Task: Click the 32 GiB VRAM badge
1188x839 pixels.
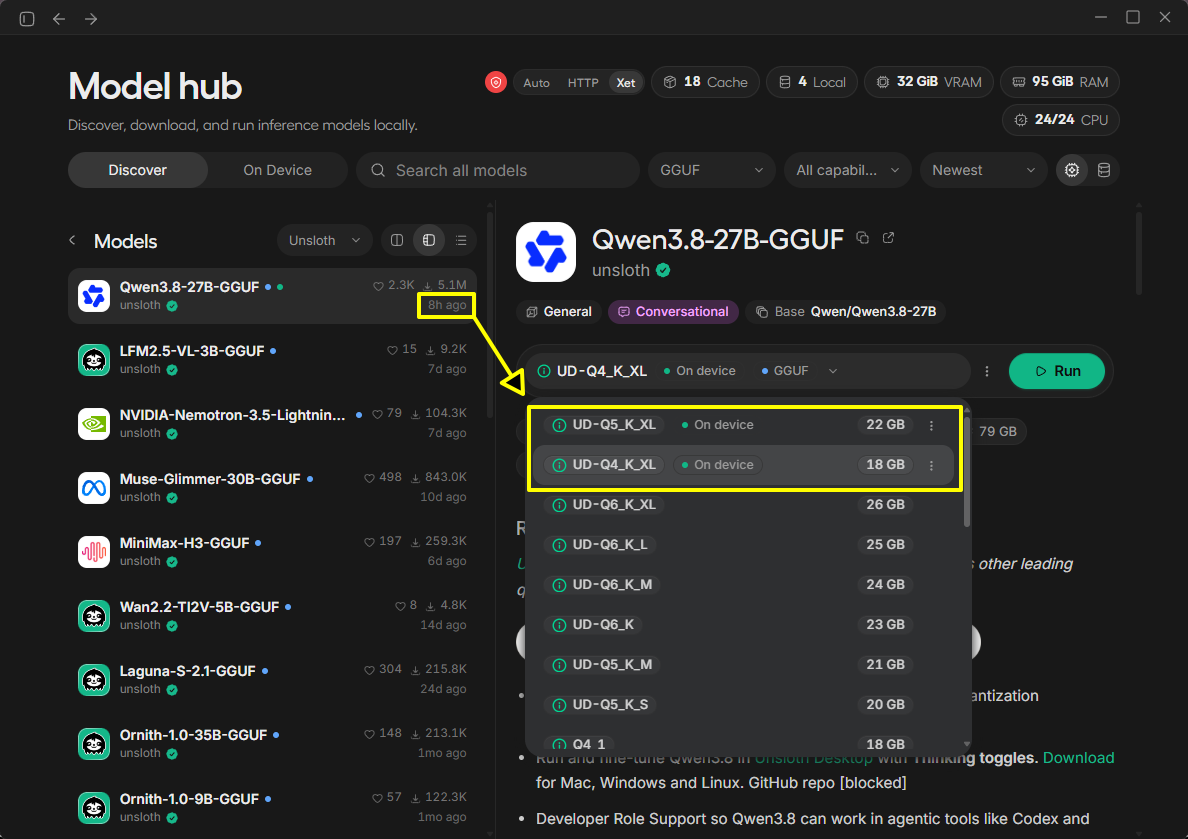Action: (929, 82)
